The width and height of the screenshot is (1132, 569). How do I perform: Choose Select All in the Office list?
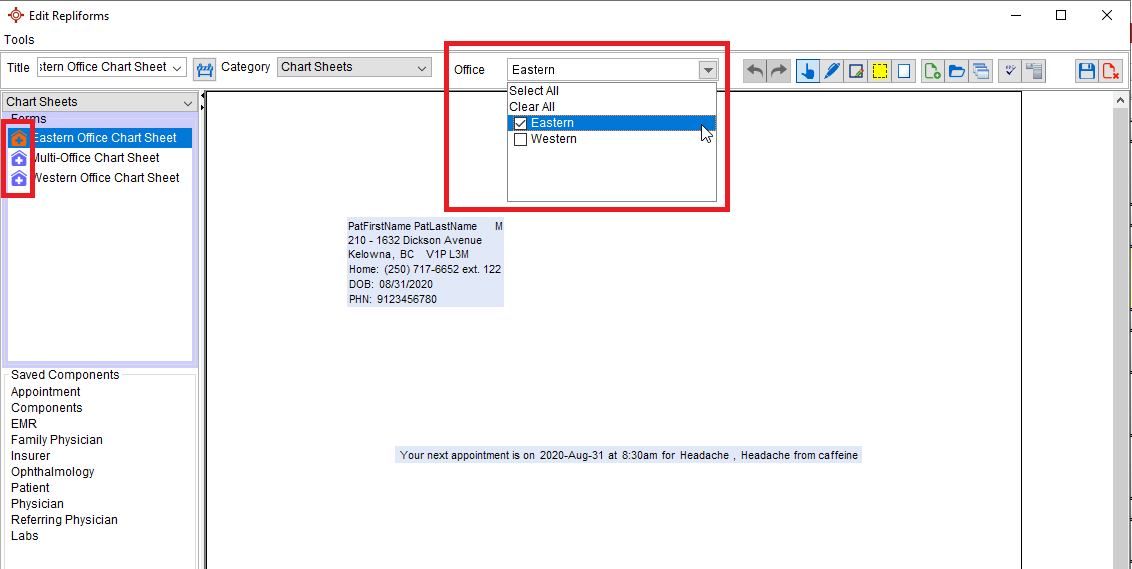click(534, 91)
